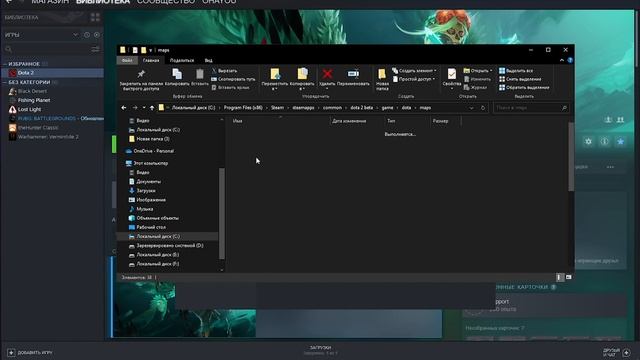Click the Вставить paste icon in ribbon

click(x=200, y=74)
